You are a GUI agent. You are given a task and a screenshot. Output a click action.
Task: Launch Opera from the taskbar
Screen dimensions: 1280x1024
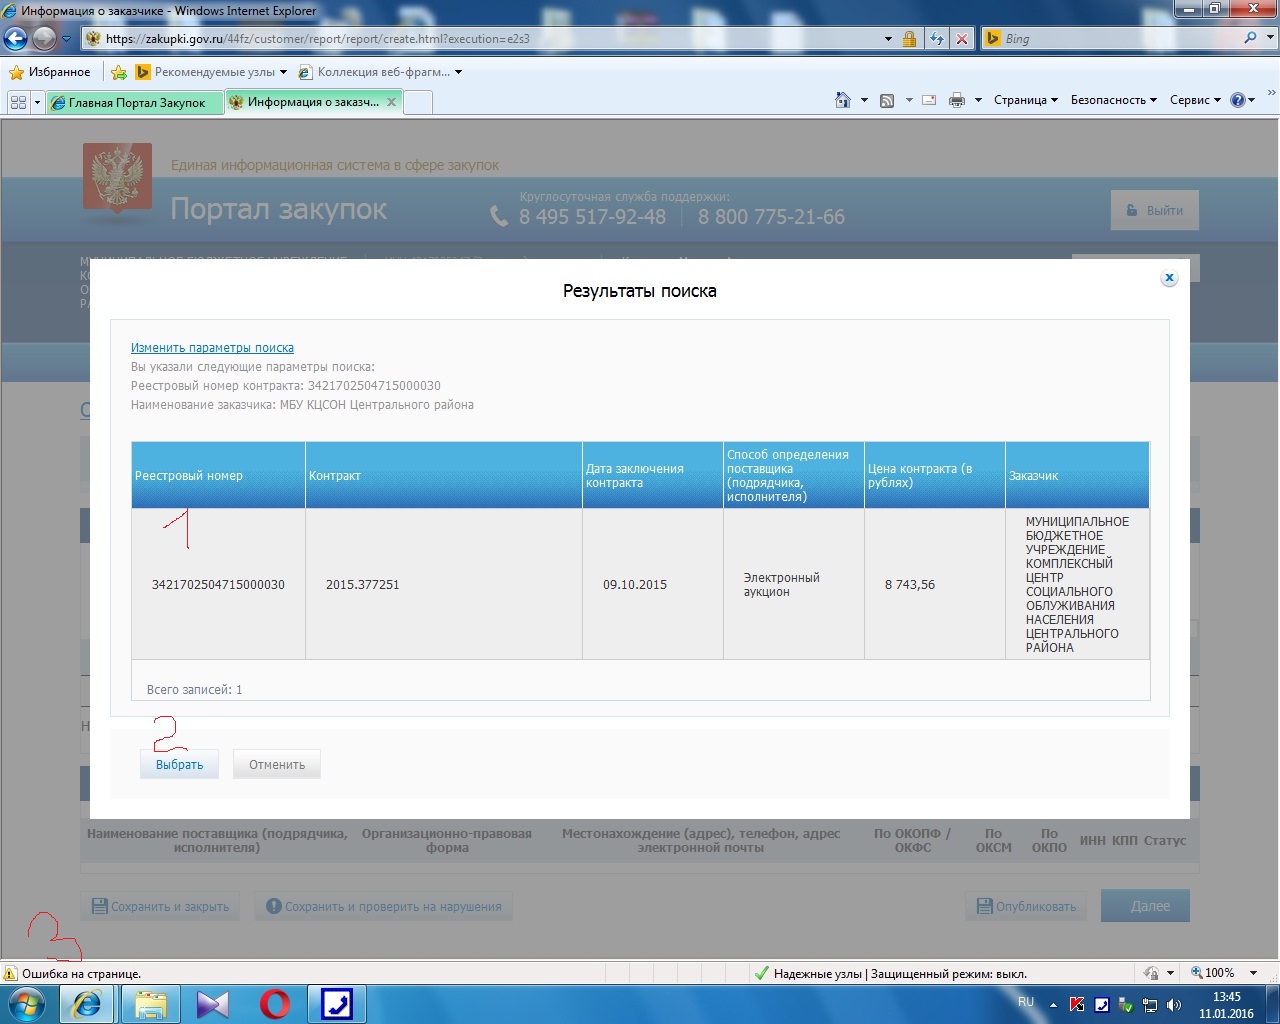point(275,1003)
